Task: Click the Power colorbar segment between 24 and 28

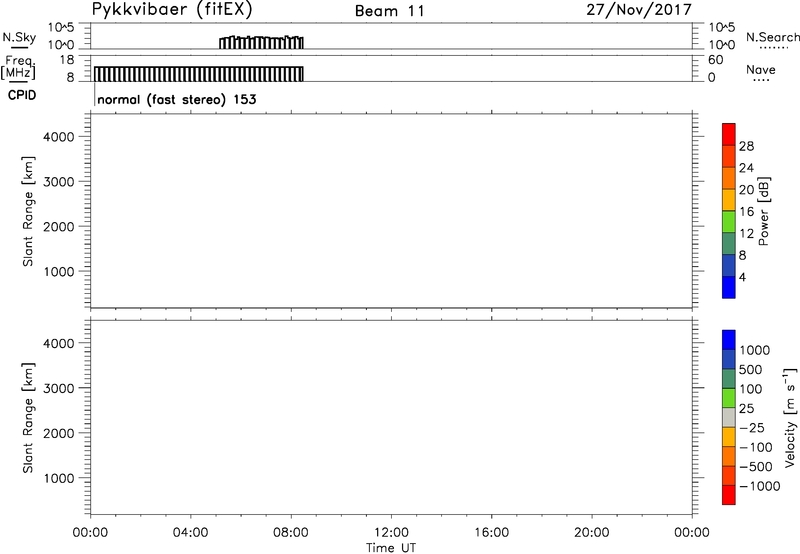Action: (729, 156)
